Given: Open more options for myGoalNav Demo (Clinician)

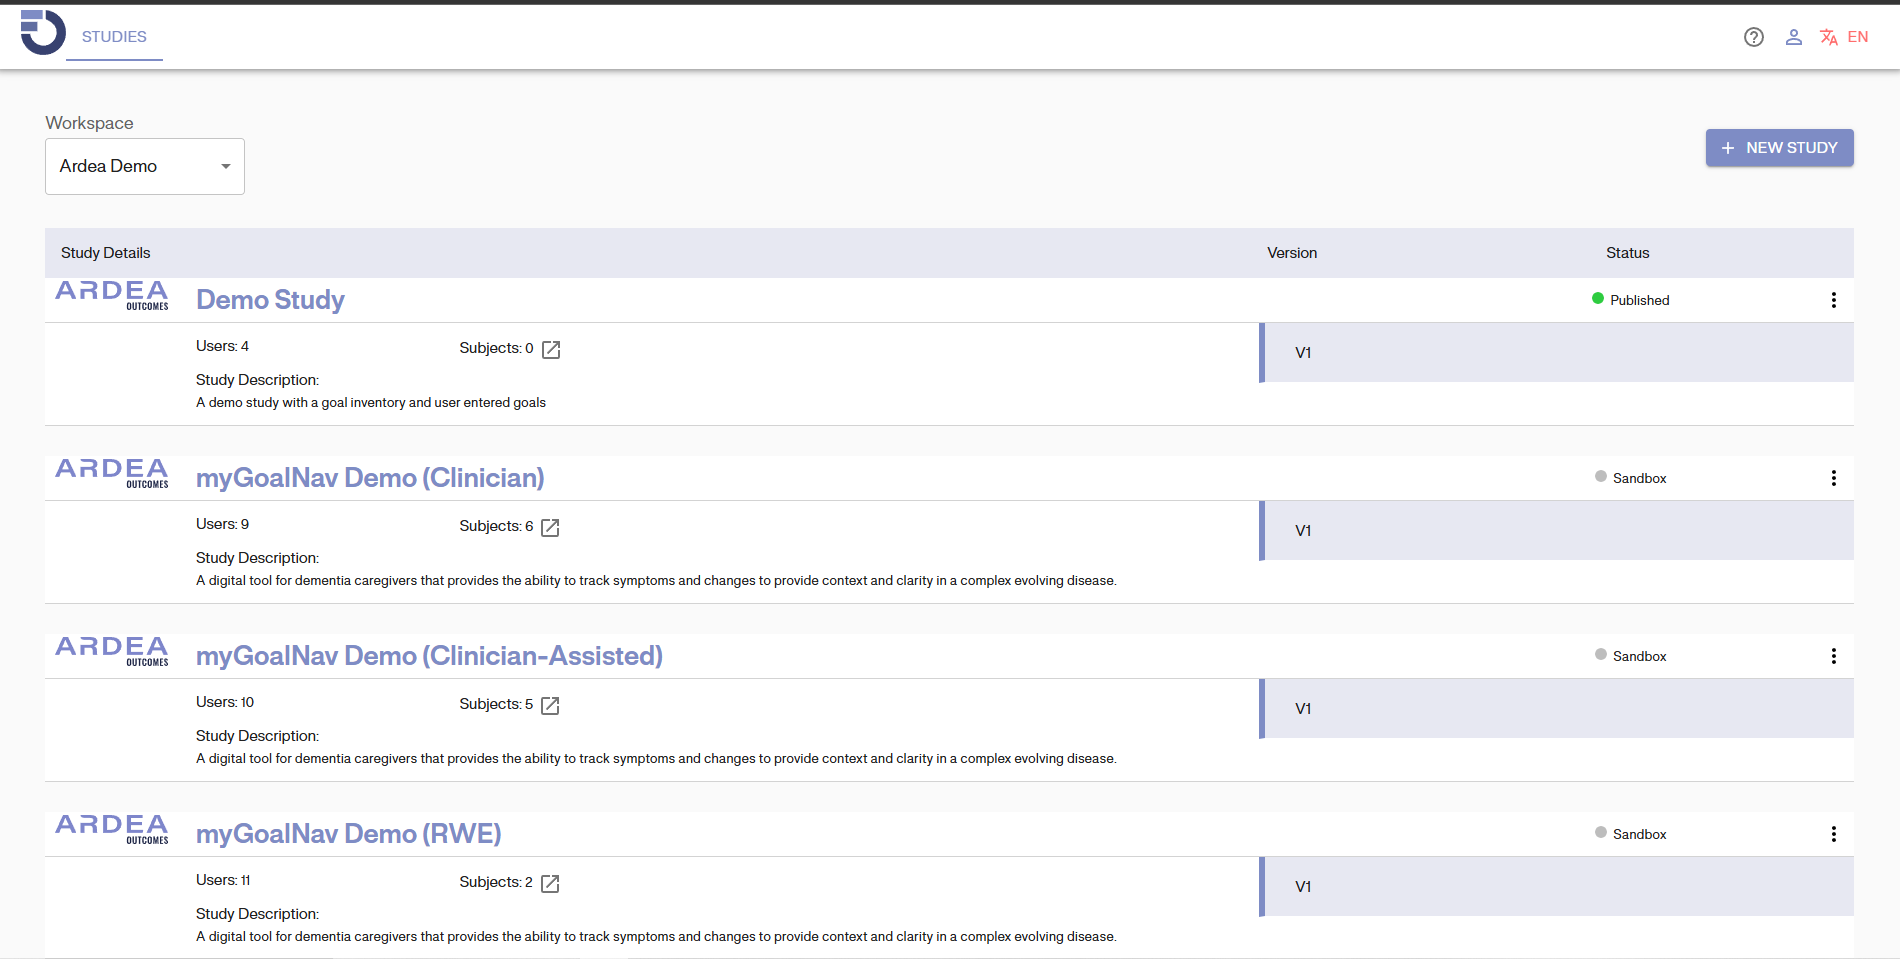Looking at the screenshot, I should pos(1833,478).
